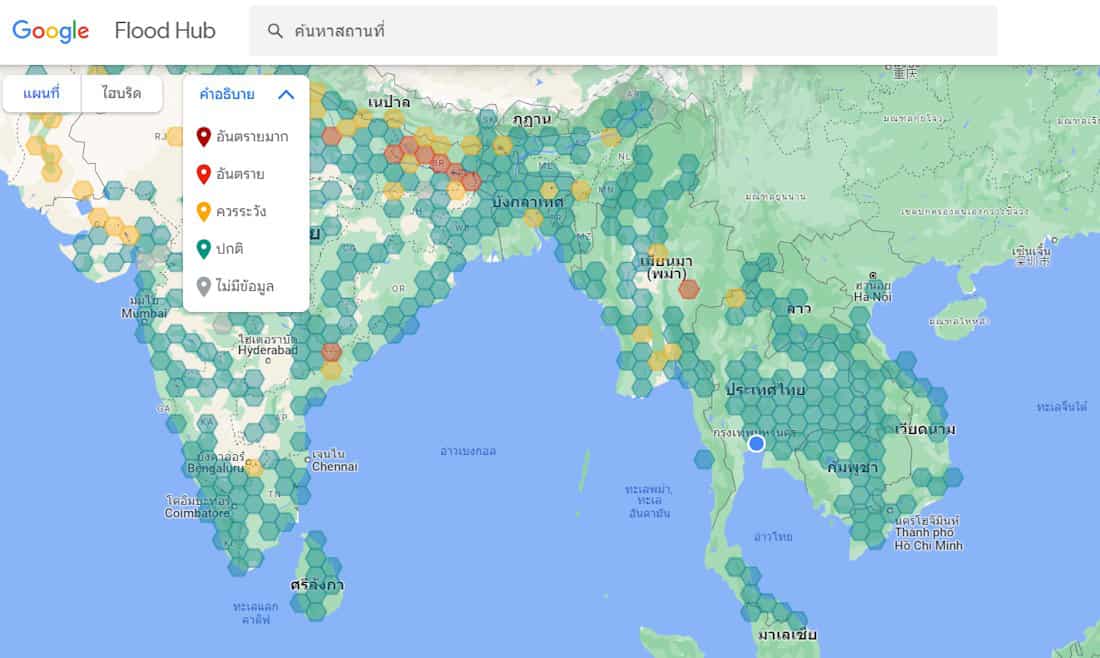Switch to ไฮบริด hybrid view
1100x658 pixels.
(x=121, y=94)
